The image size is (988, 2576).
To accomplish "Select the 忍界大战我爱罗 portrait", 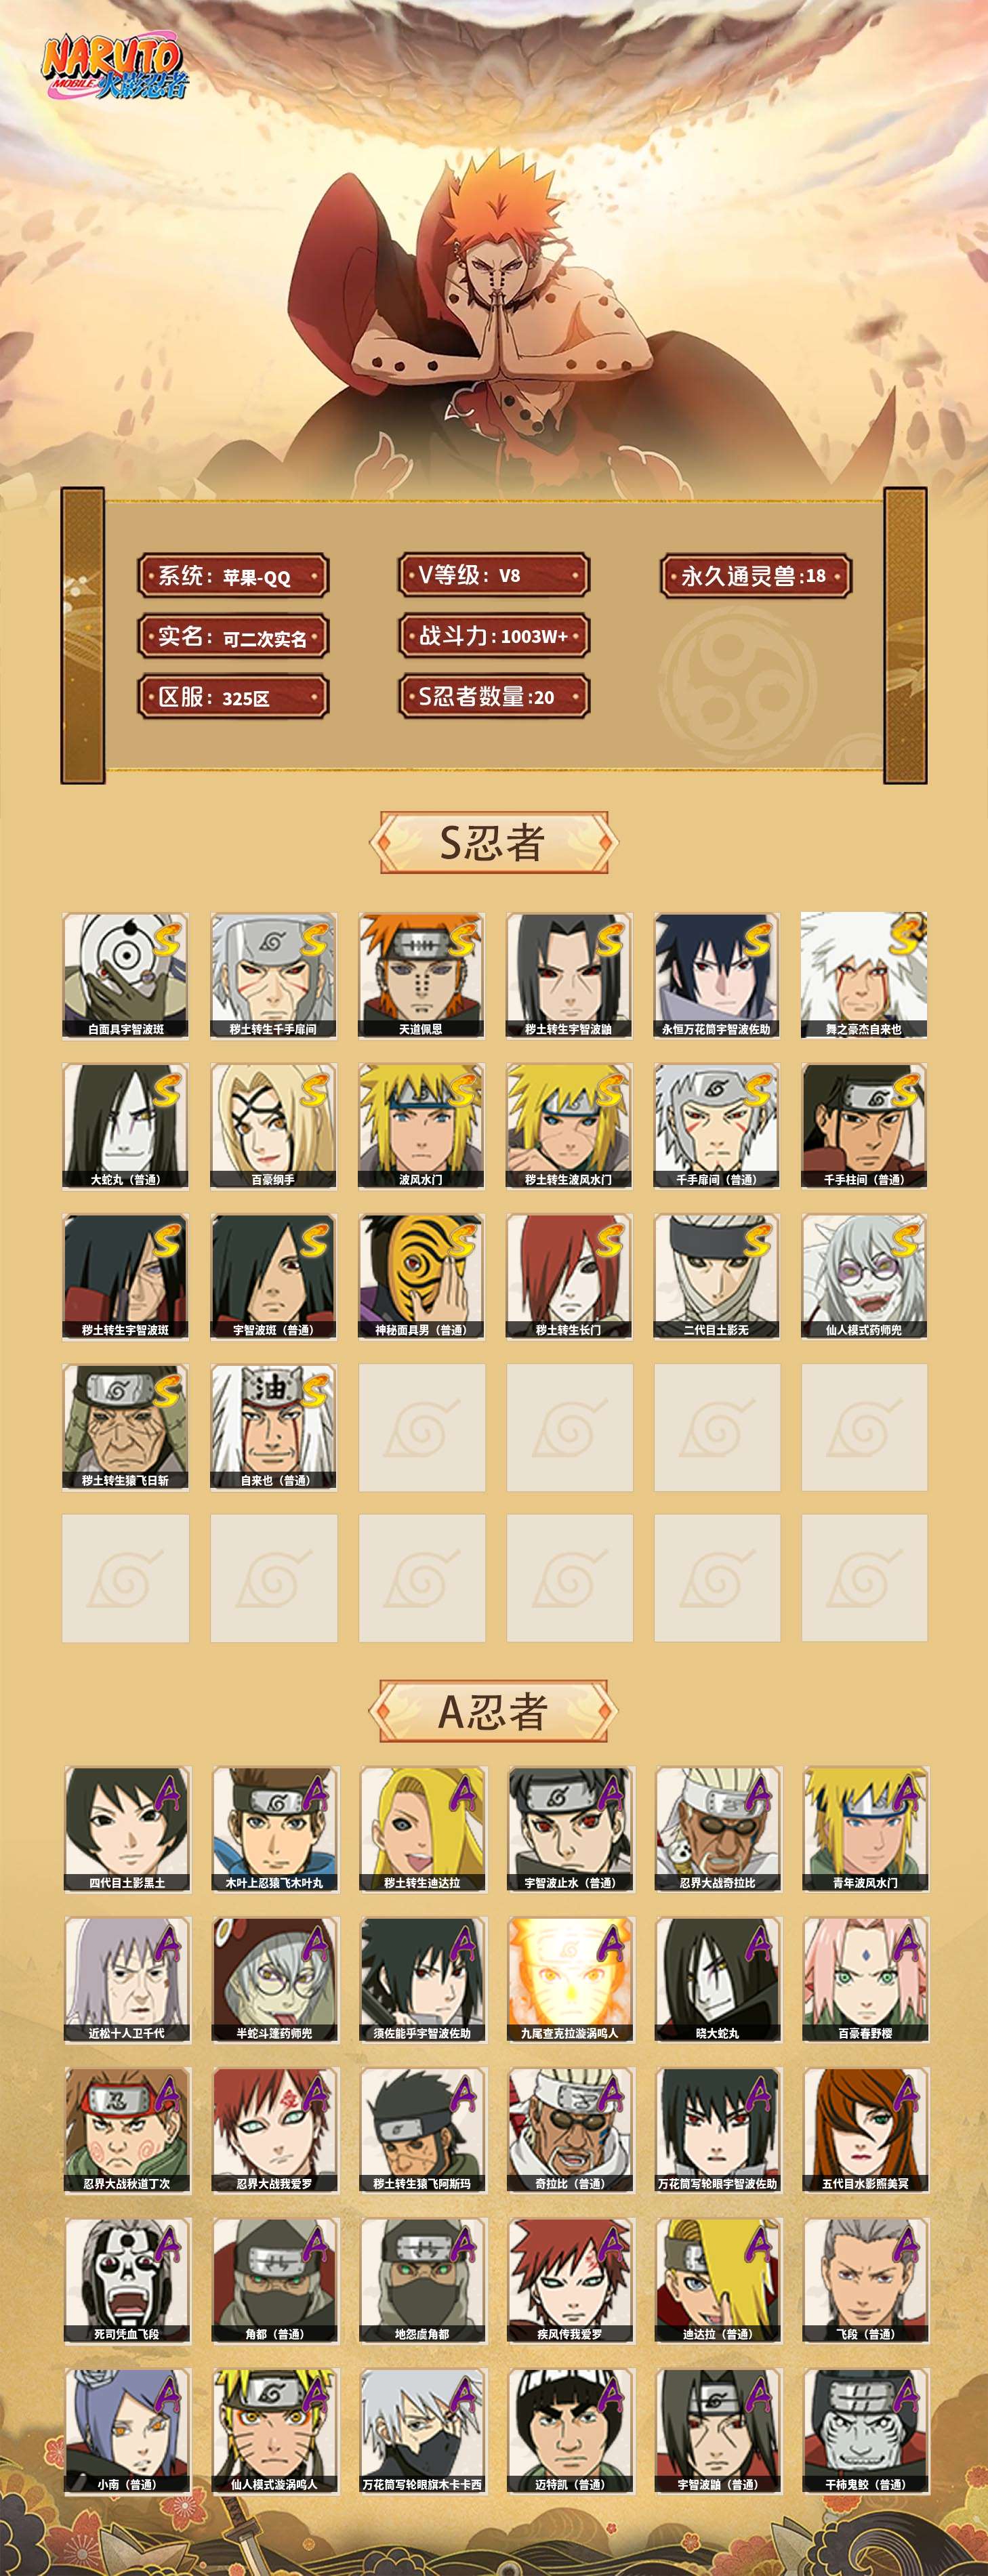I will 275,2130.
